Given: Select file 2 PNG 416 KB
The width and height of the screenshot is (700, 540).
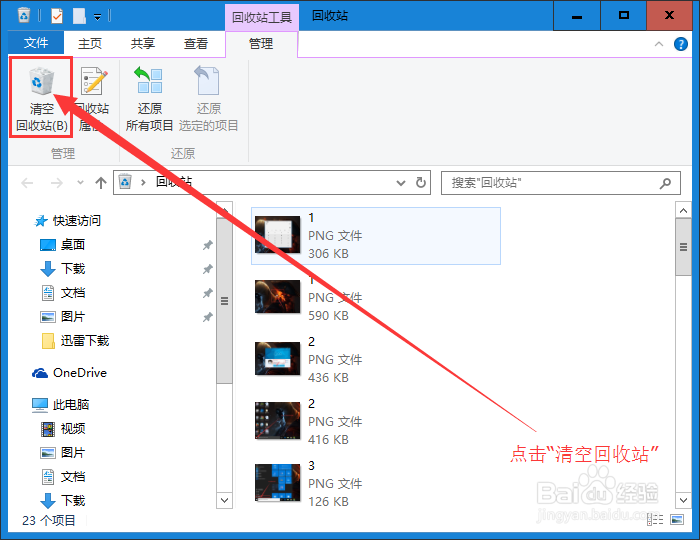Looking at the screenshot, I should click(376, 422).
